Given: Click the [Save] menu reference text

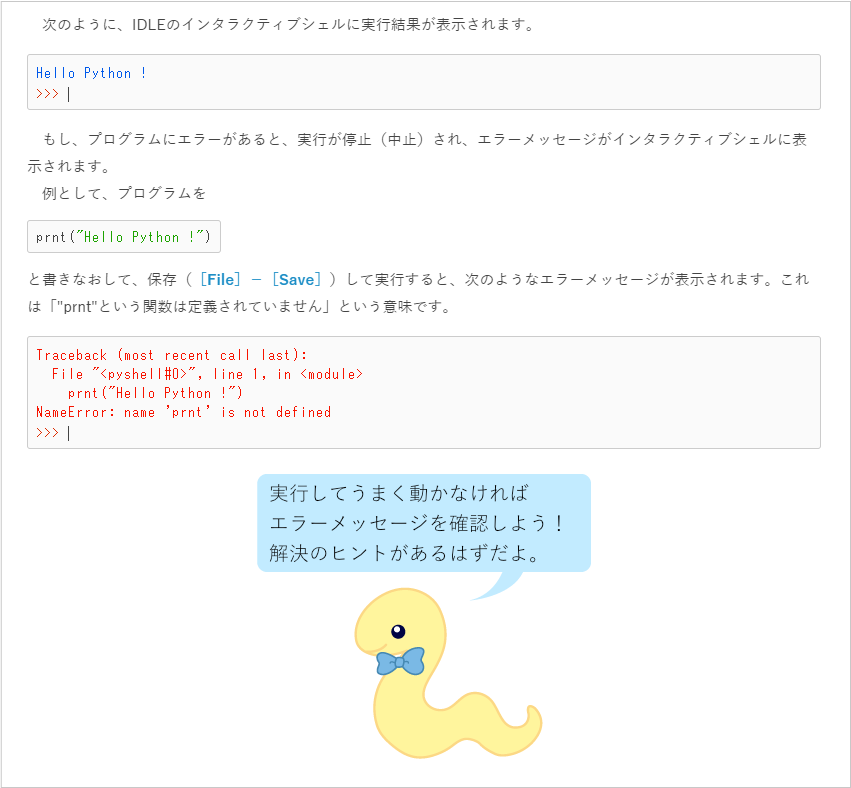Looking at the screenshot, I should [x=296, y=279].
